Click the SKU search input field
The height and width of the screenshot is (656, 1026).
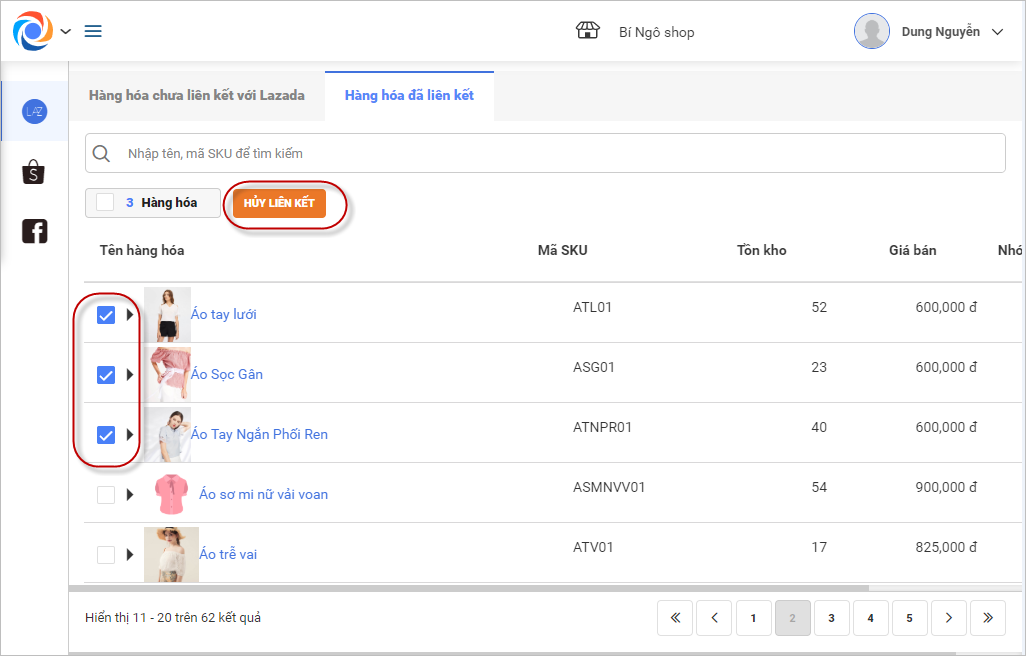pyautogui.click(x=560, y=154)
